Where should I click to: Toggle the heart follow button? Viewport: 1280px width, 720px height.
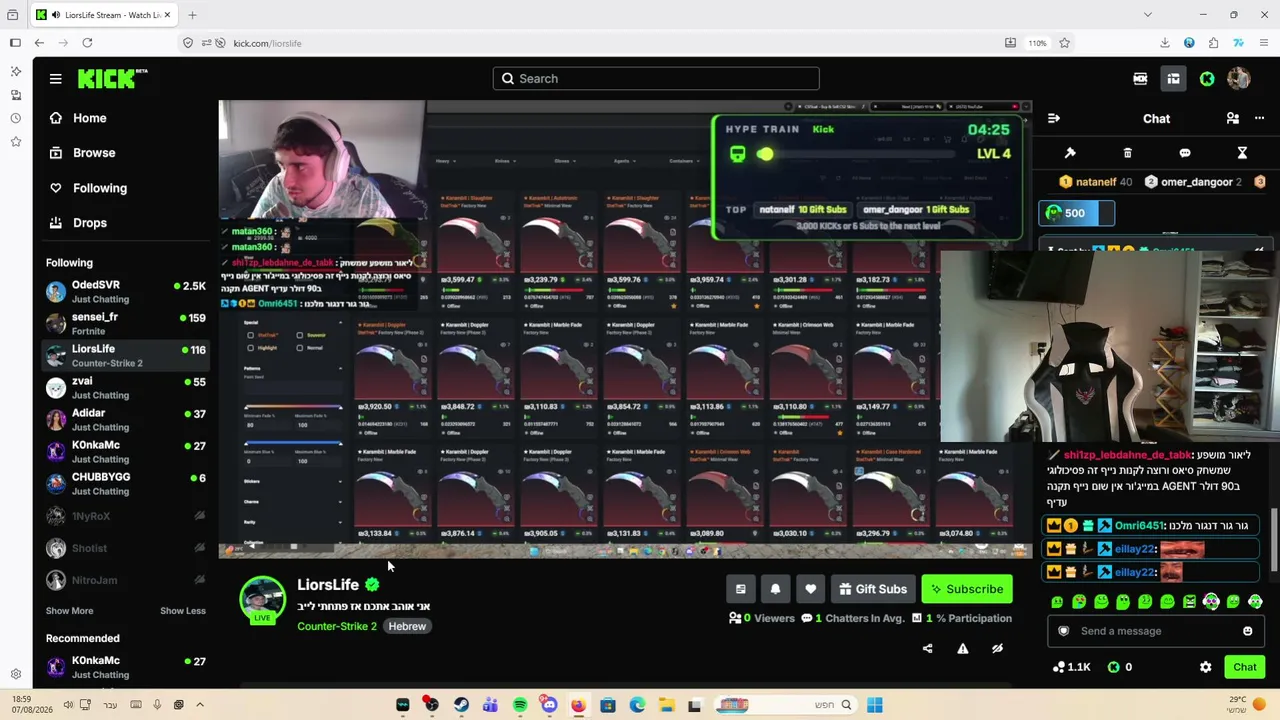coord(811,589)
